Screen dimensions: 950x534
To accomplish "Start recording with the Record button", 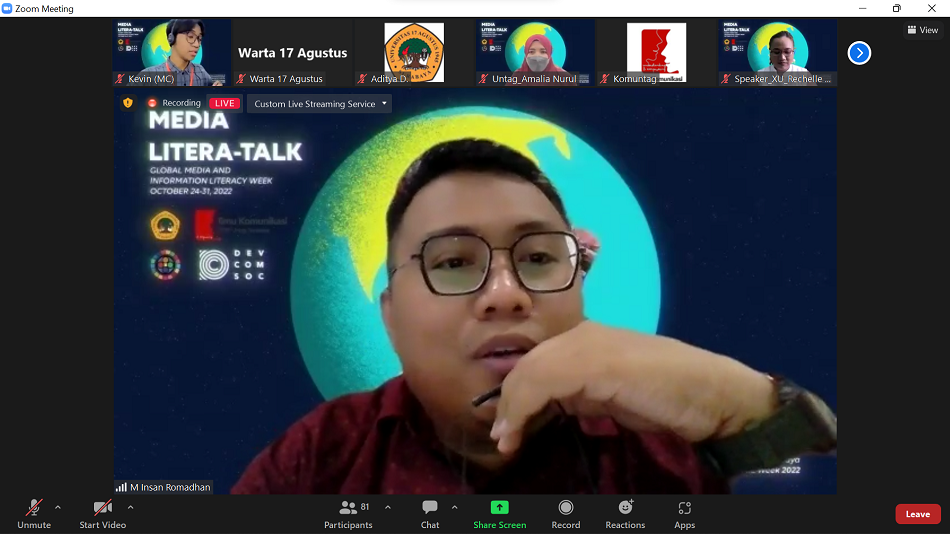I will (566, 514).
